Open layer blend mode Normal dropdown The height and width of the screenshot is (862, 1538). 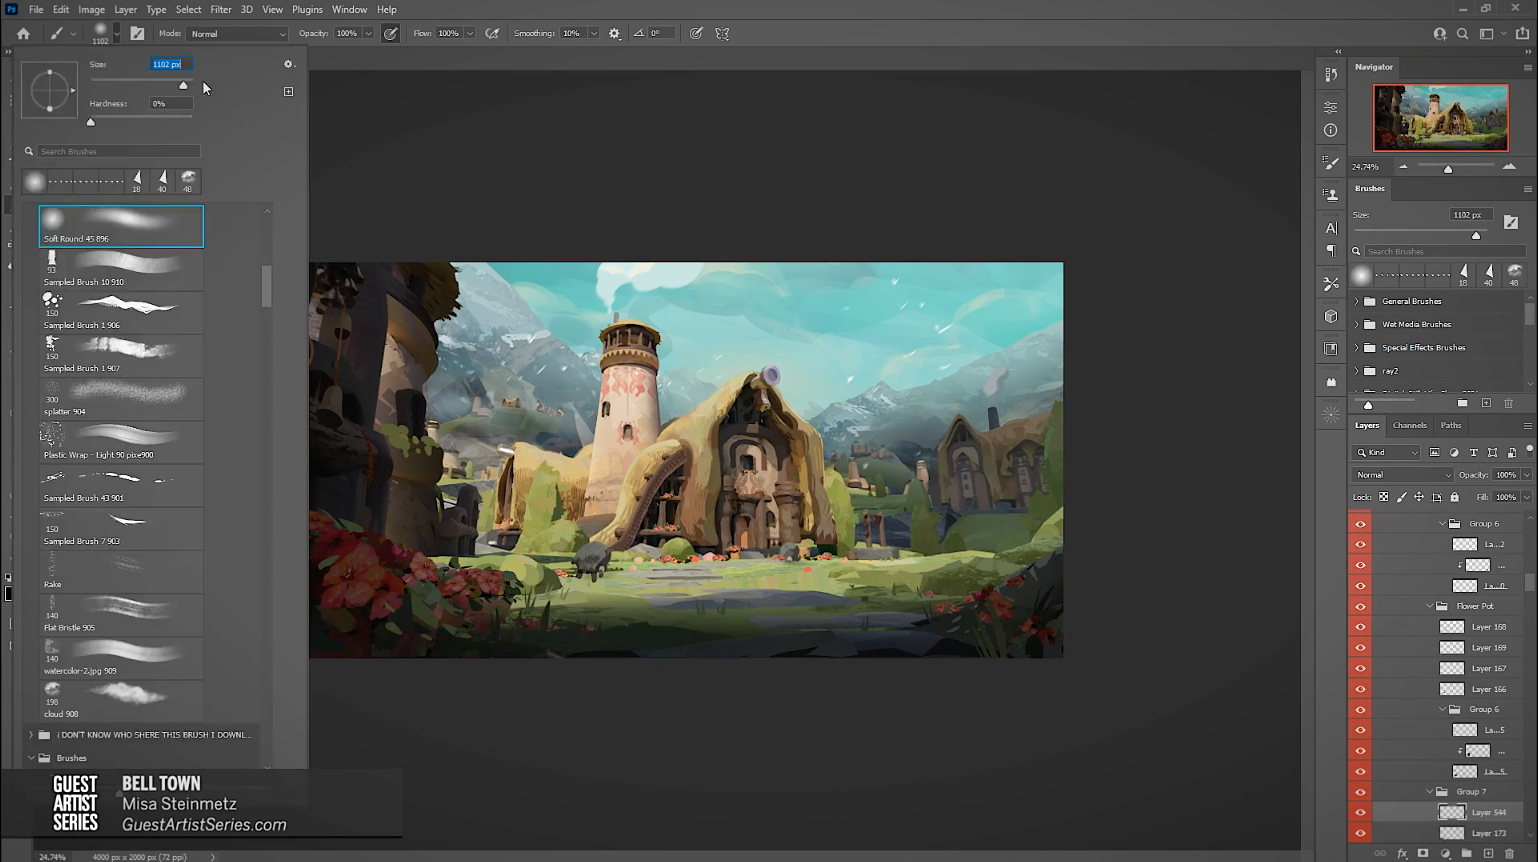coord(1402,475)
